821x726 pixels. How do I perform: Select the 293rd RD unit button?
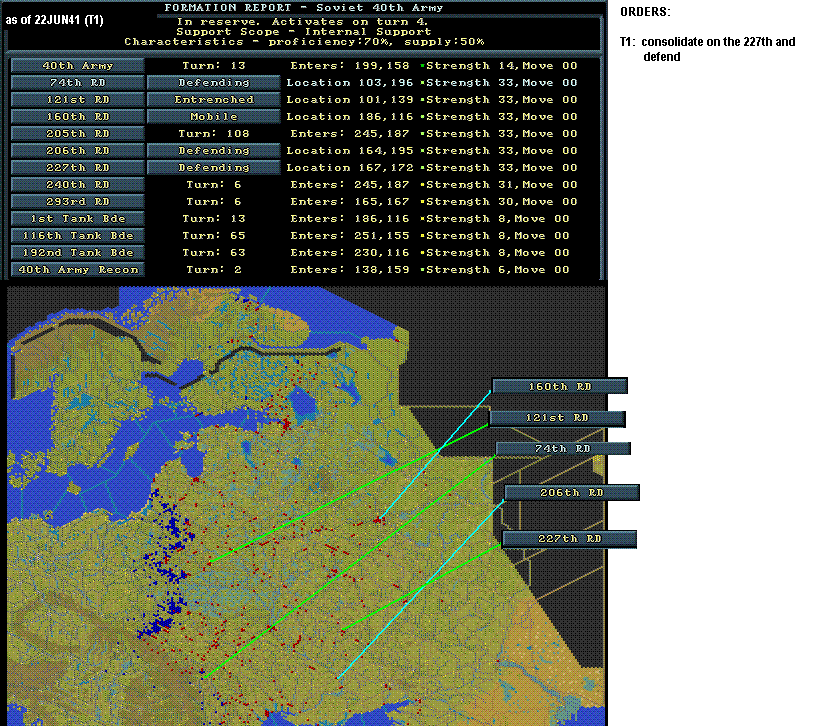pyautogui.click(x=77, y=202)
